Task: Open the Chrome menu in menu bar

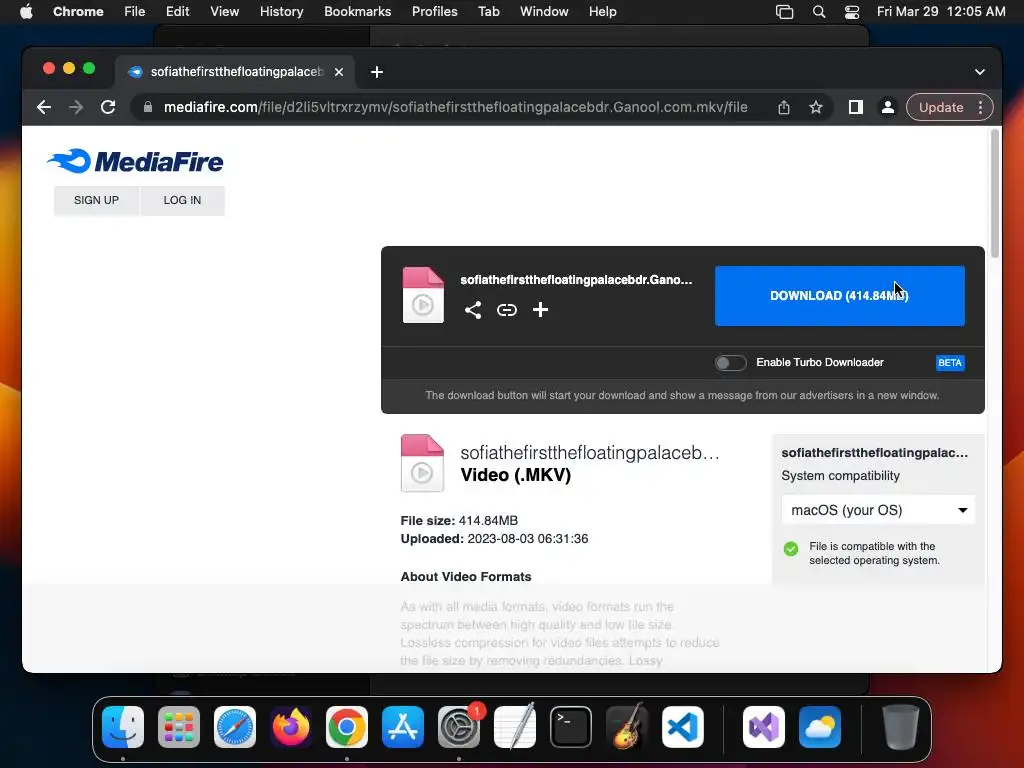Action: click(78, 12)
